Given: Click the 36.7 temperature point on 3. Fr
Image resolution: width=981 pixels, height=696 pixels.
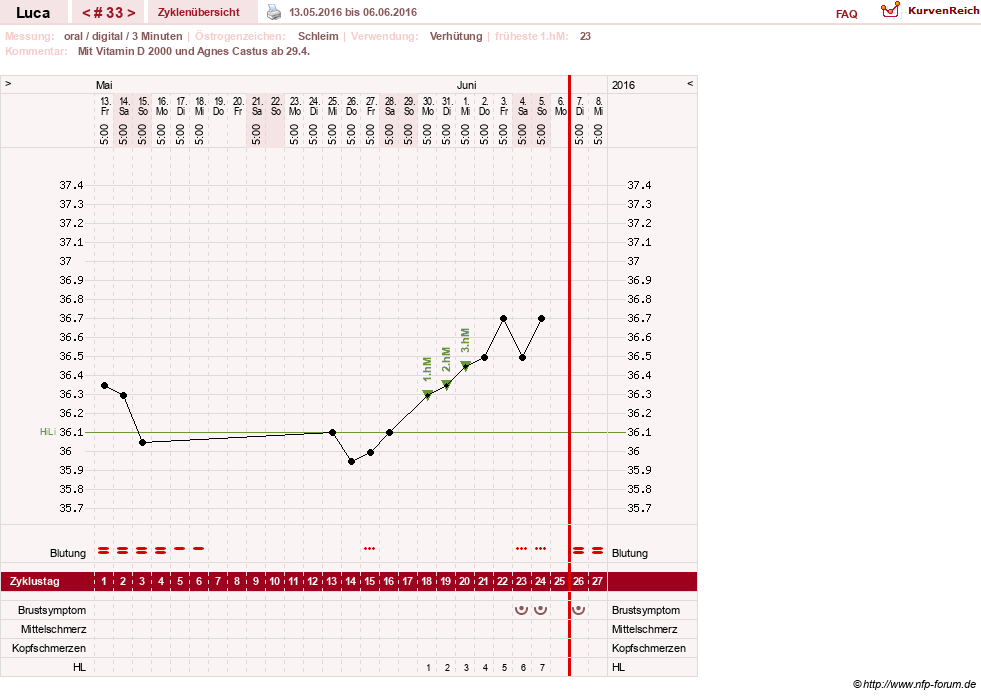Looking at the screenshot, I should click(504, 319).
